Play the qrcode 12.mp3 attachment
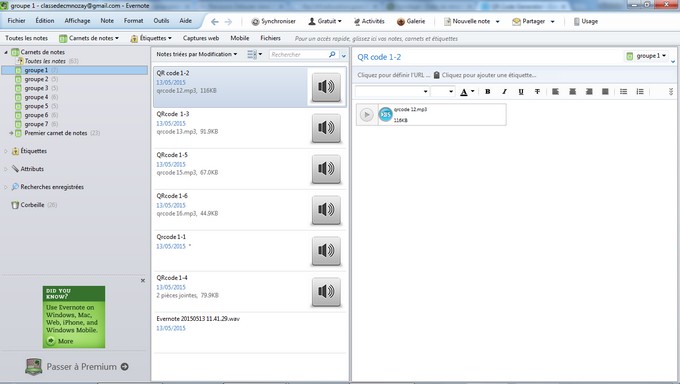Viewport: 680px width, 384px height. coord(366,115)
